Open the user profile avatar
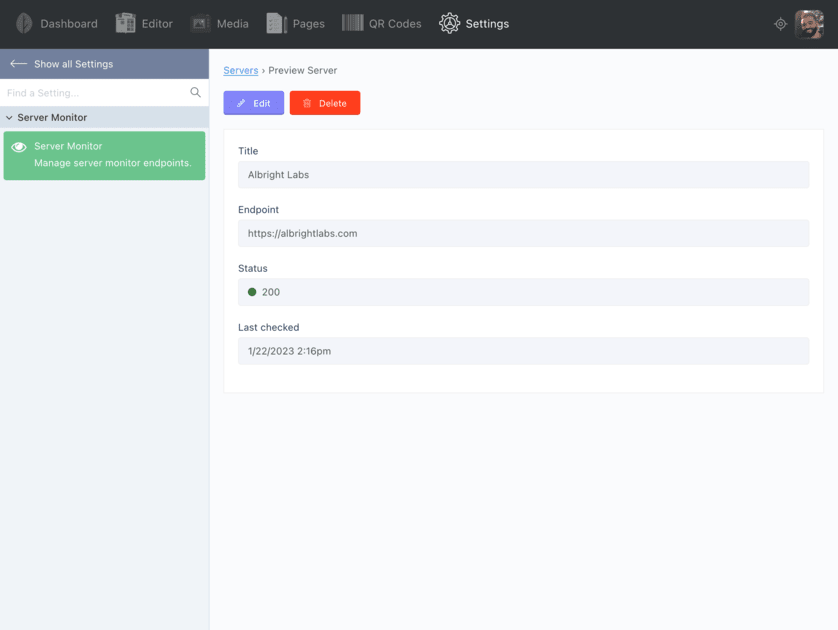The image size is (838, 630). pyautogui.click(x=809, y=25)
